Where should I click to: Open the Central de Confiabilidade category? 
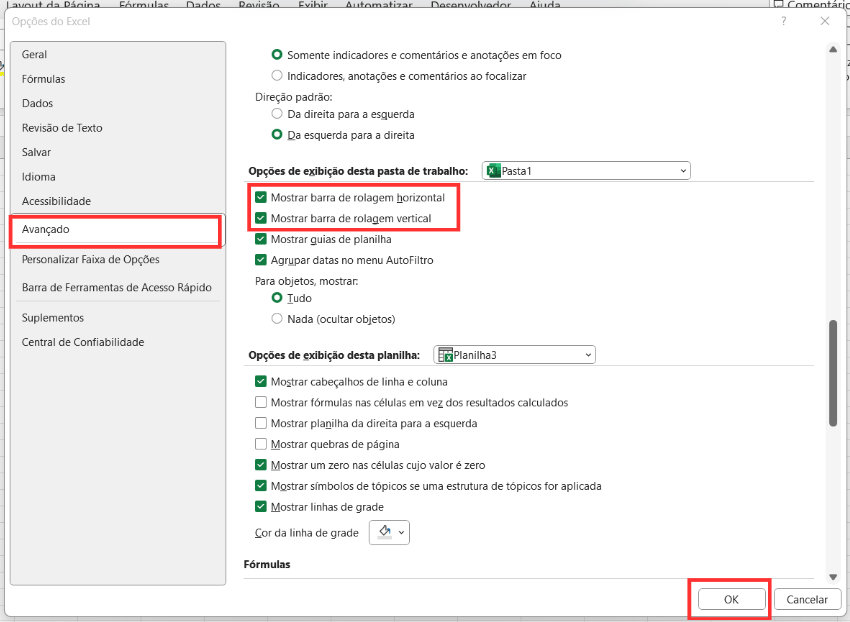(83, 342)
